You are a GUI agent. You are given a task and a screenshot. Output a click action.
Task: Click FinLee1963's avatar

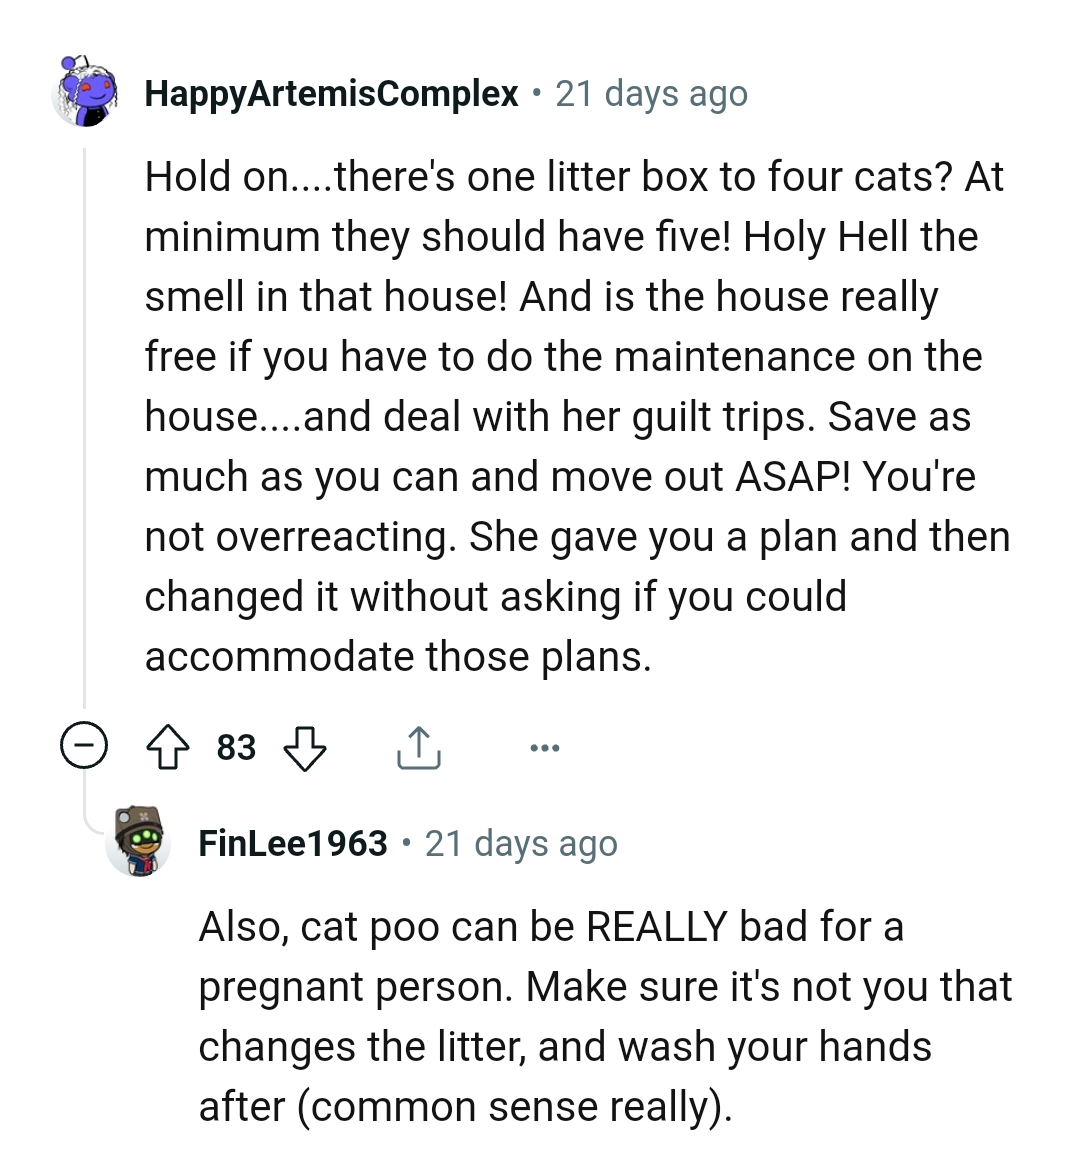coord(137,842)
